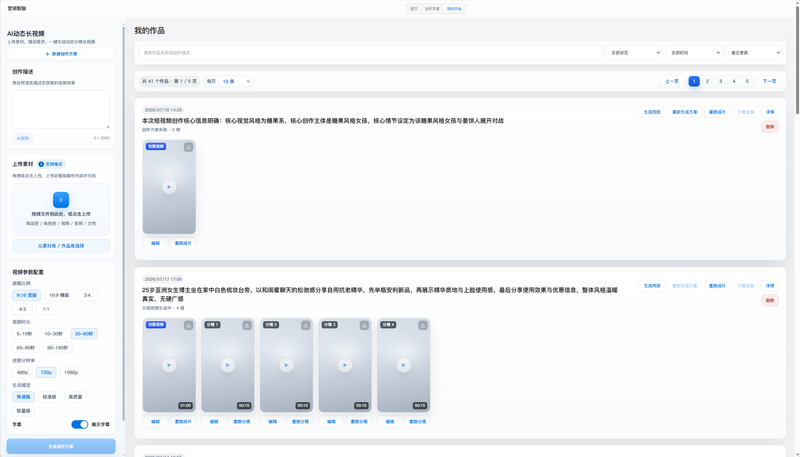Set video duration to 90~180秒
Image resolution: width=800 pixels, height=457 pixels.
(x=58, y=348)
